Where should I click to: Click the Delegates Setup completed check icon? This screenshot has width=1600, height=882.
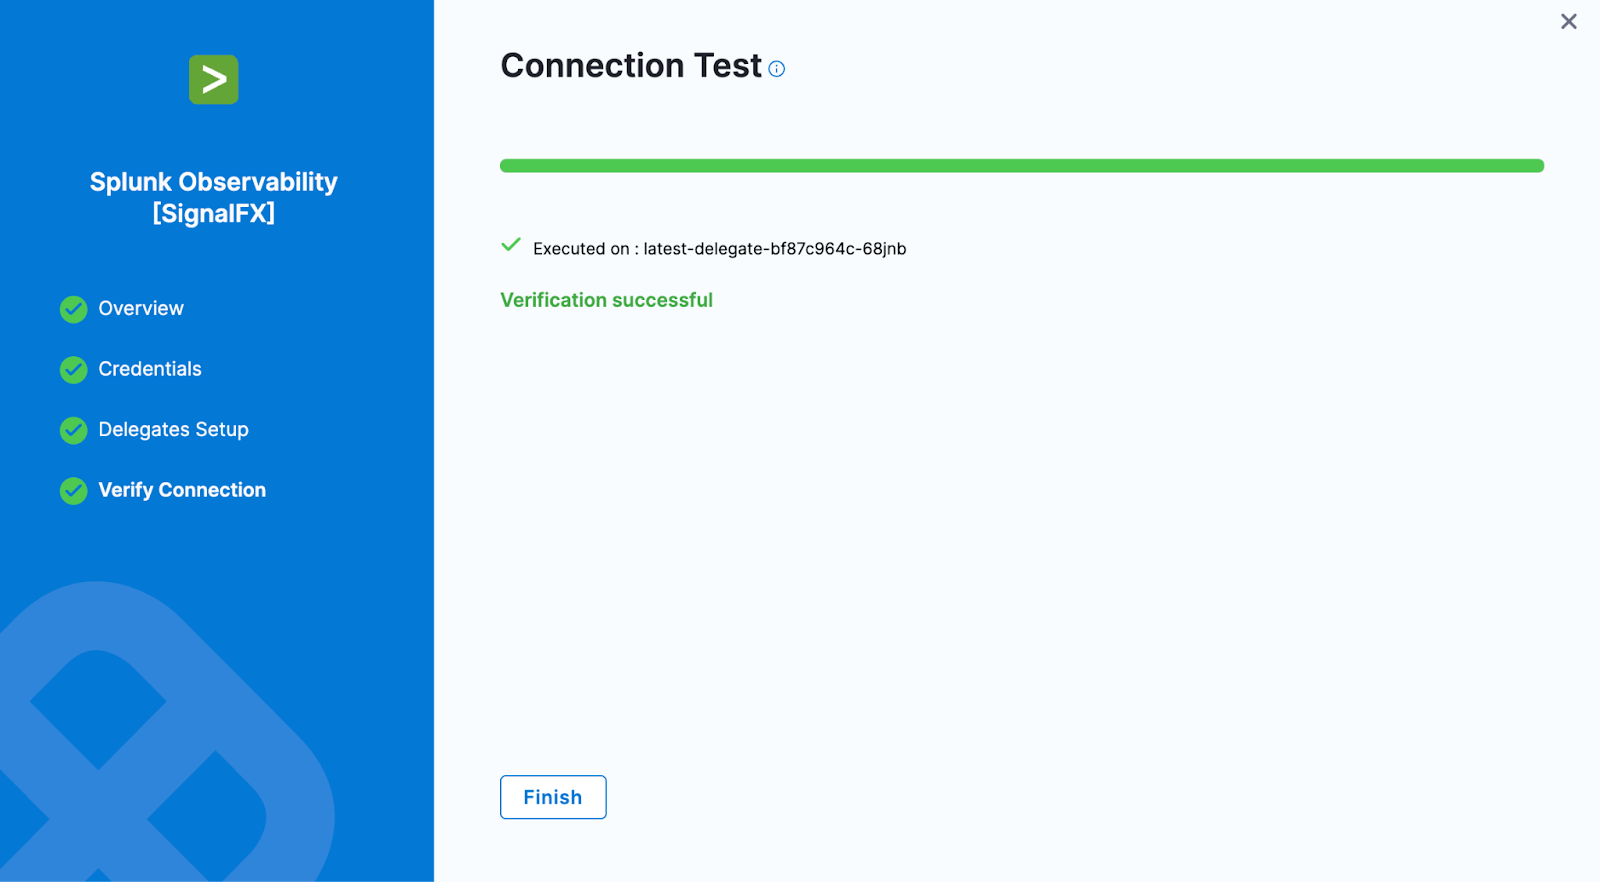[73, 430]
